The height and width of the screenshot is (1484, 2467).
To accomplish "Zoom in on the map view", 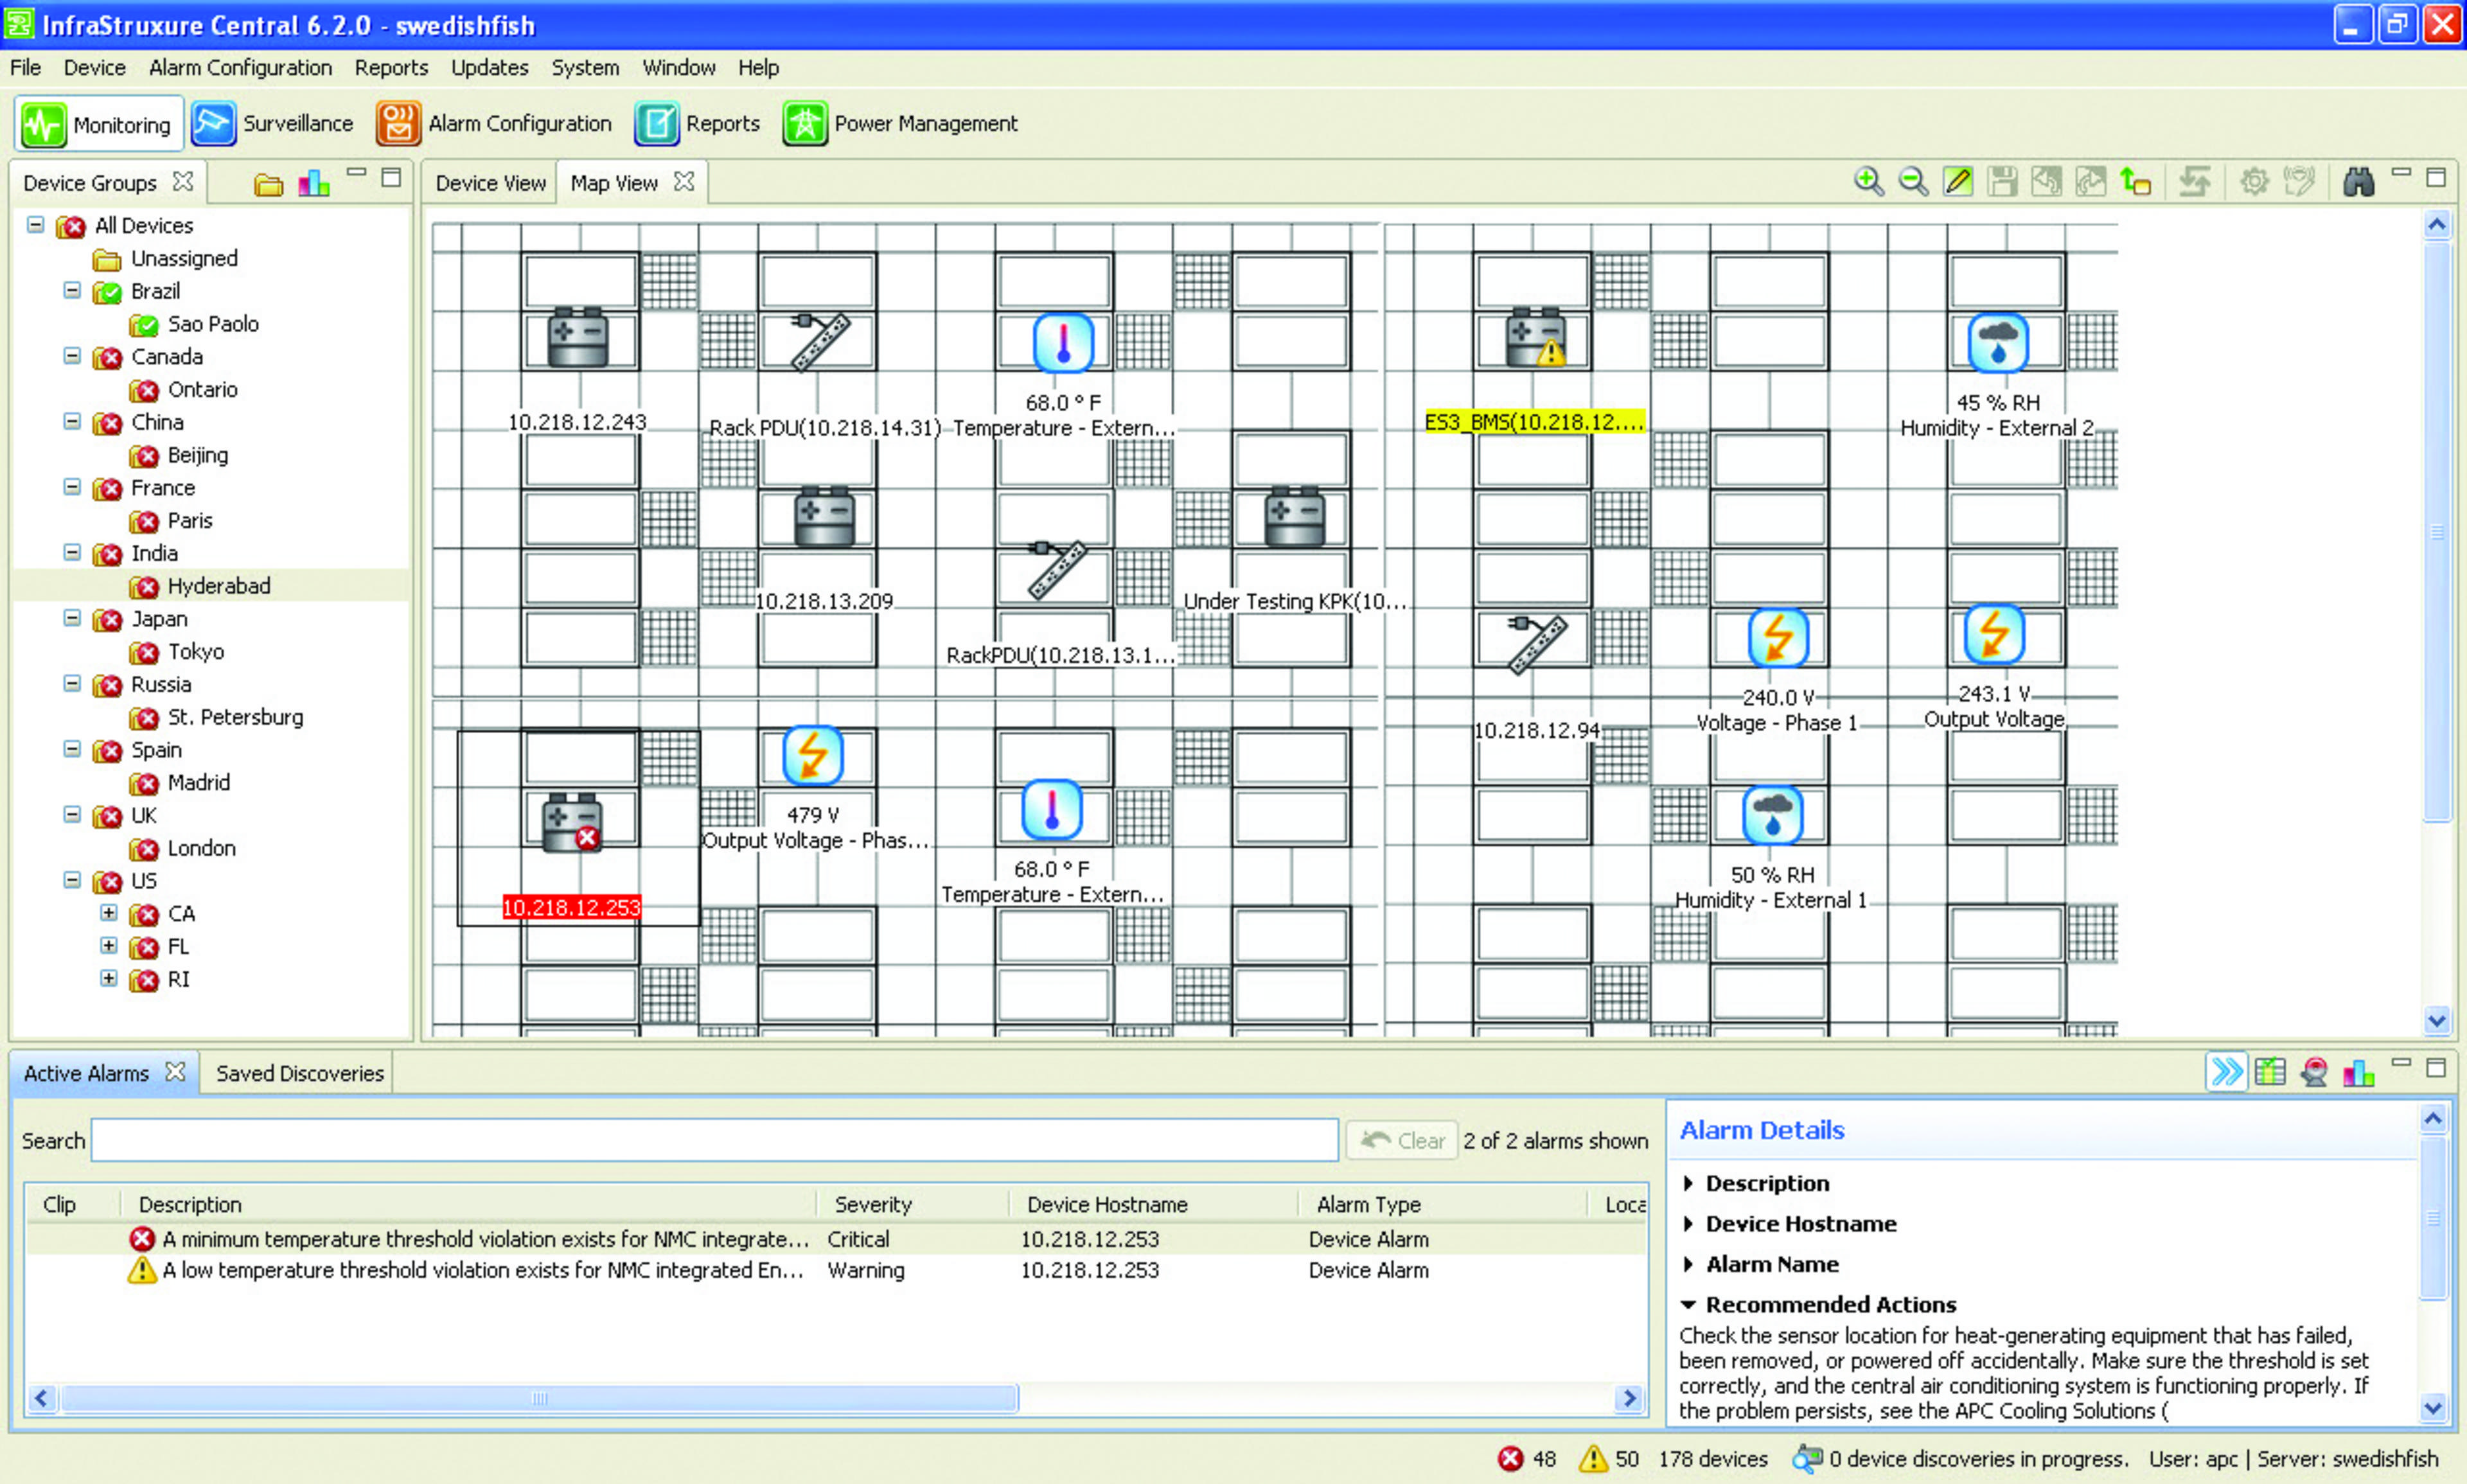I will [1868, 181].
